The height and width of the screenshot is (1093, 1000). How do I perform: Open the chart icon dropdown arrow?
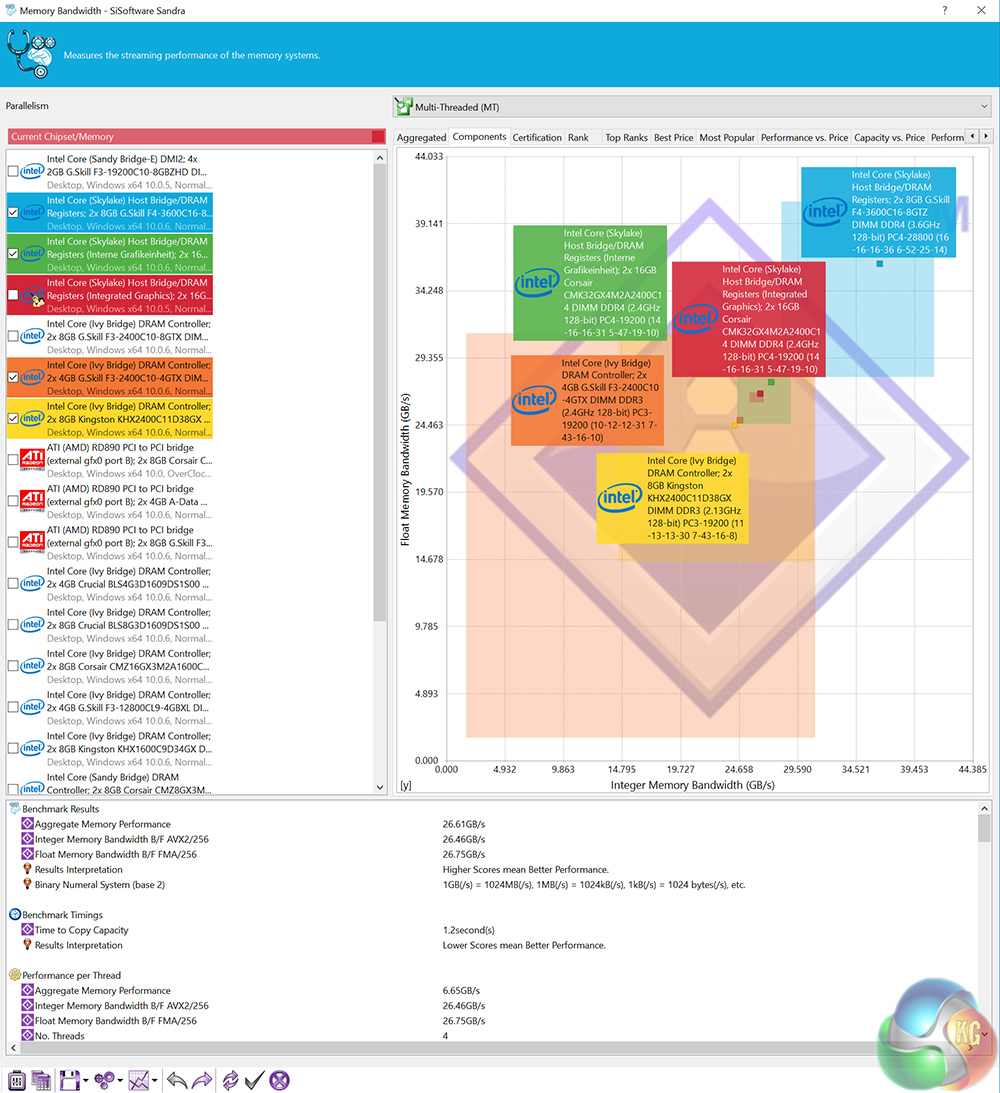tap(154, 1081)
